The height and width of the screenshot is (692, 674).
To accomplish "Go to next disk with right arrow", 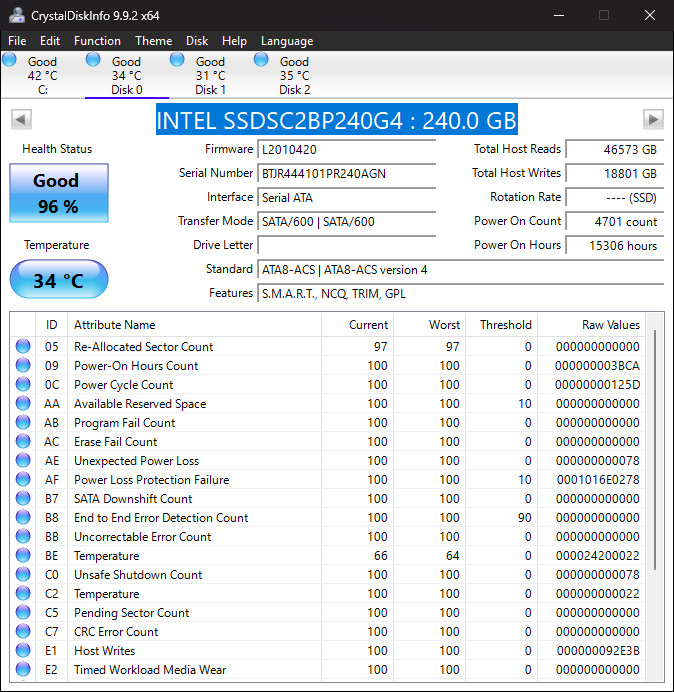I will [x=653, y=119].
